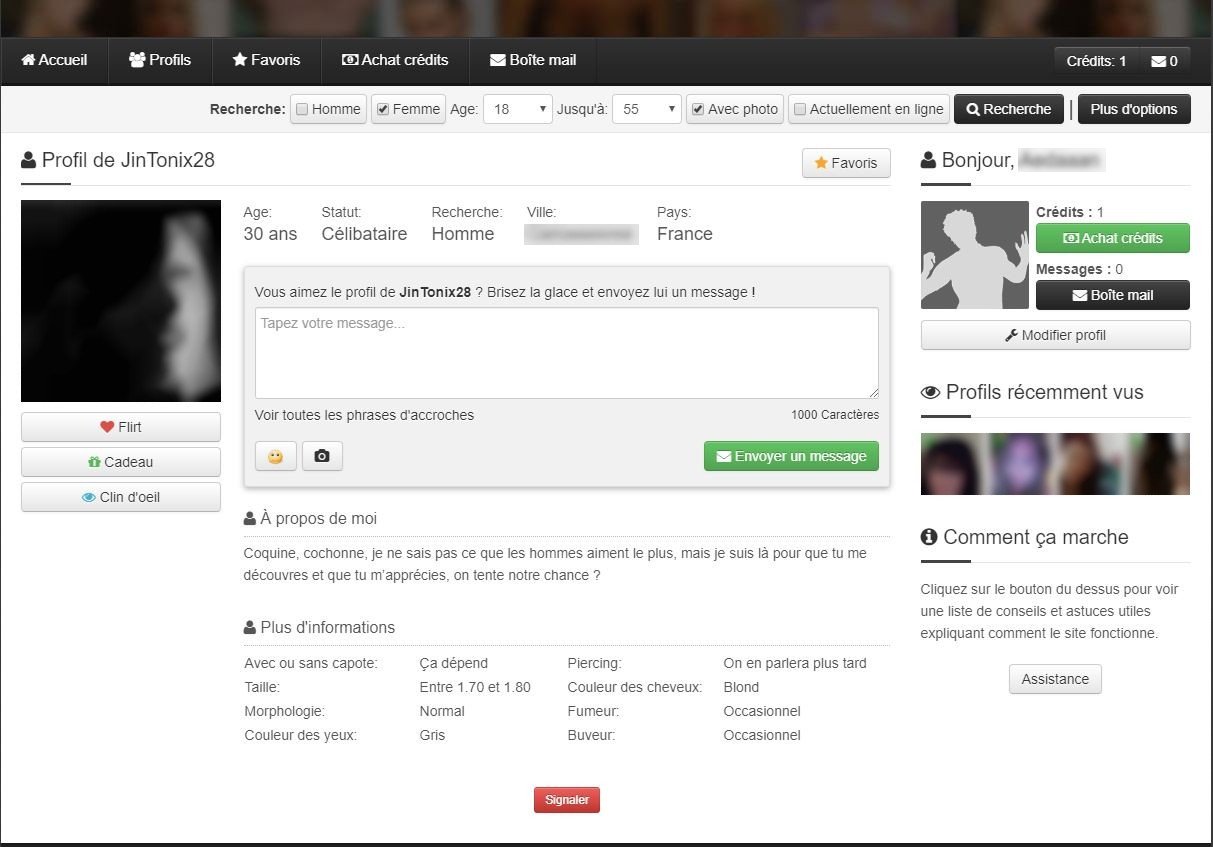Click the emoji smiley icon button

(275, 456)
